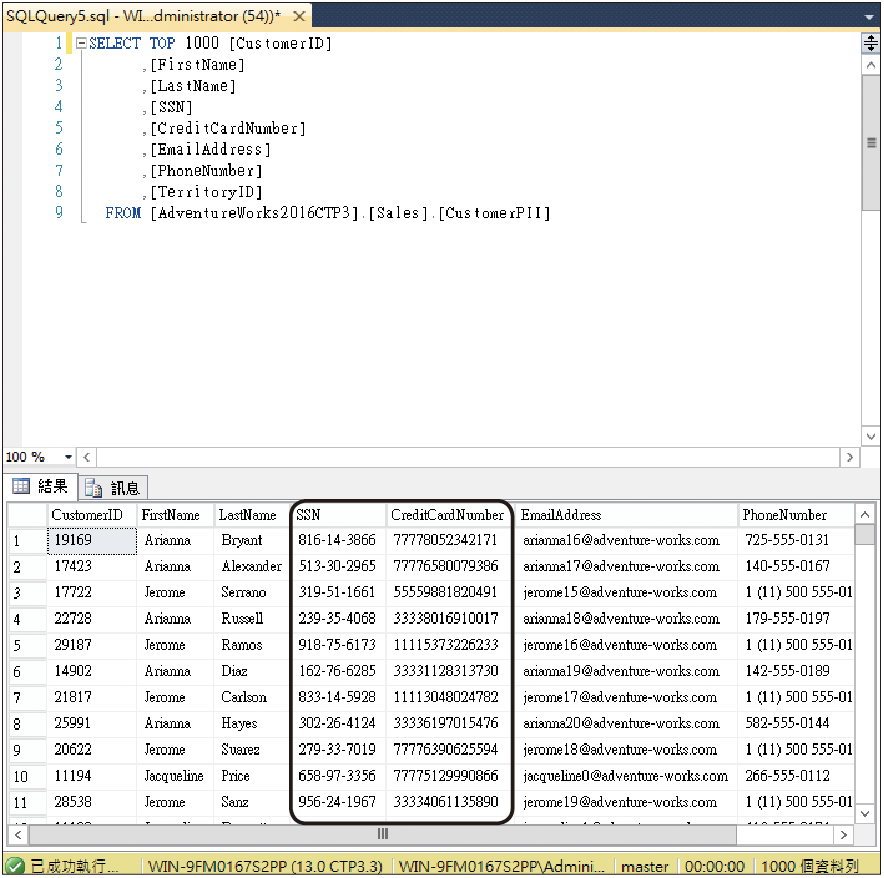Open the 100 % zoom dropdown

pyautogui.click(x=68, y=457)
